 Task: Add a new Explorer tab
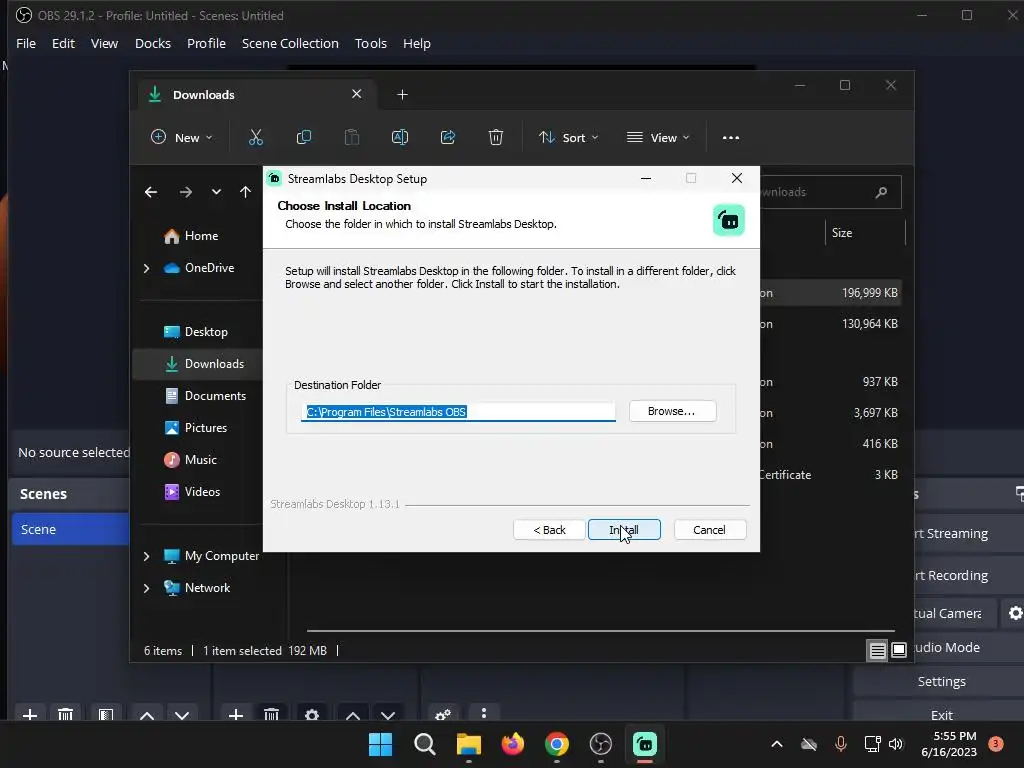point(402,95)
